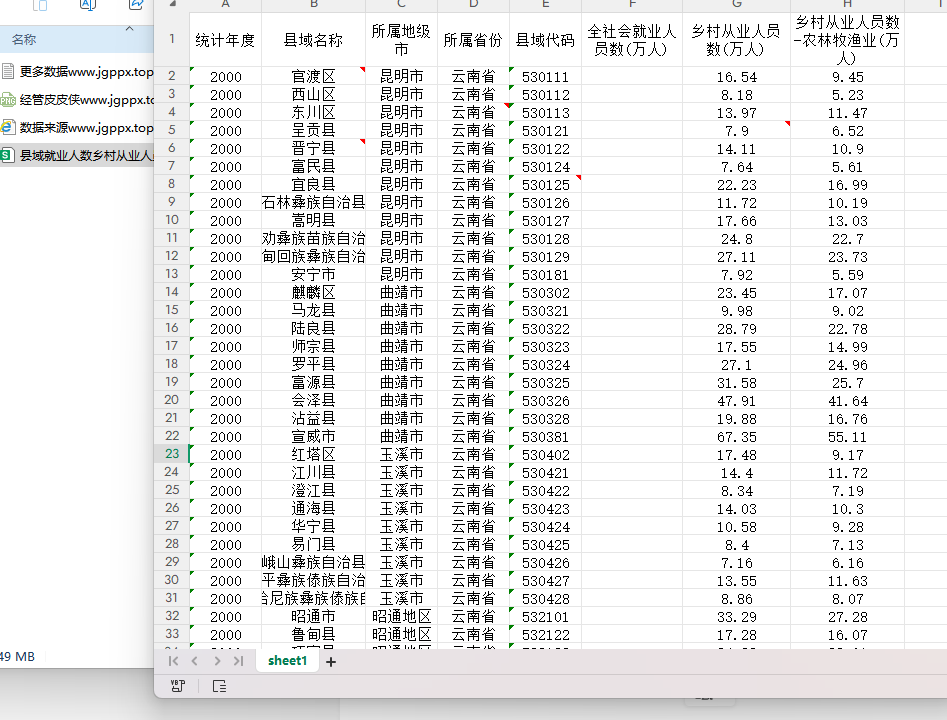Screen dimensions: 947x720
Task: Click cell 峨山彝族自治县
Action: pyautogui.click(x=313, y=562)
